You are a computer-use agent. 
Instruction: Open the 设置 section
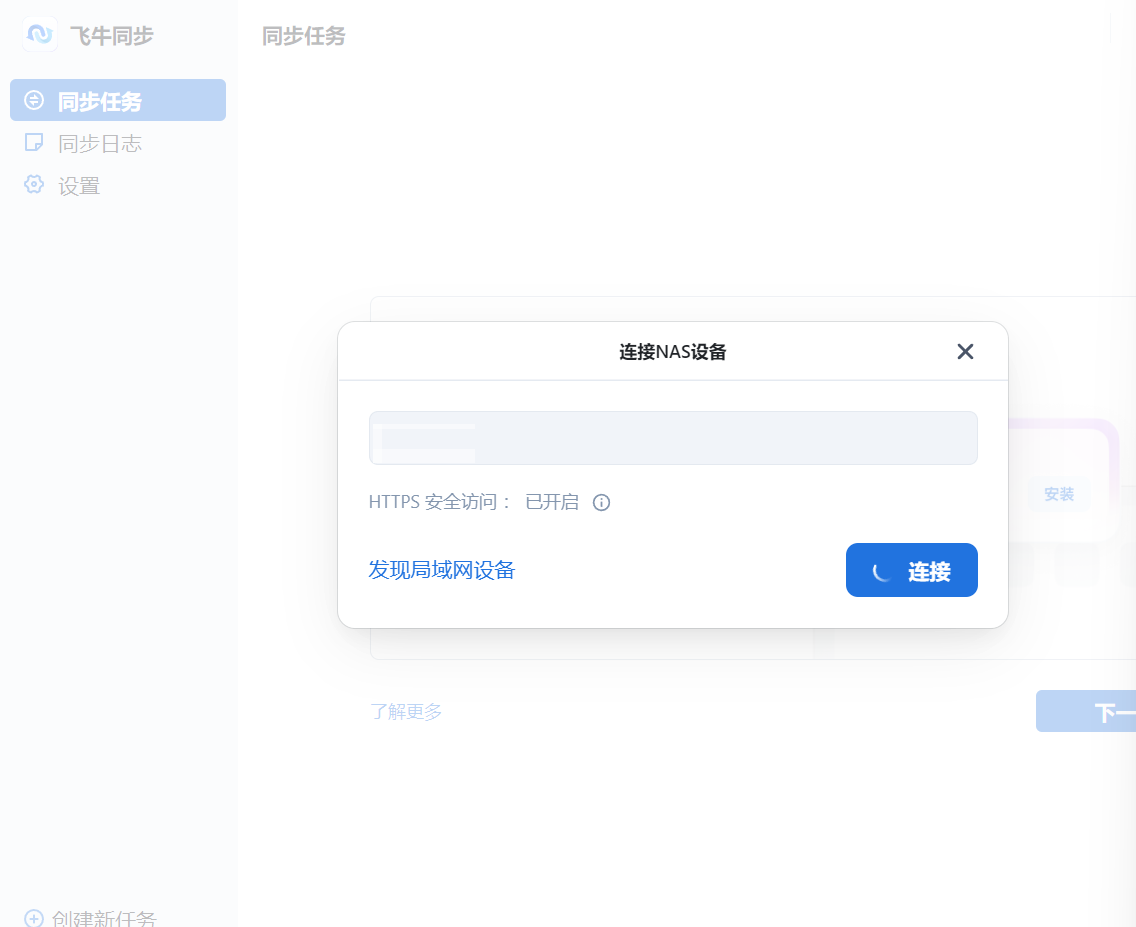point(78,185)
